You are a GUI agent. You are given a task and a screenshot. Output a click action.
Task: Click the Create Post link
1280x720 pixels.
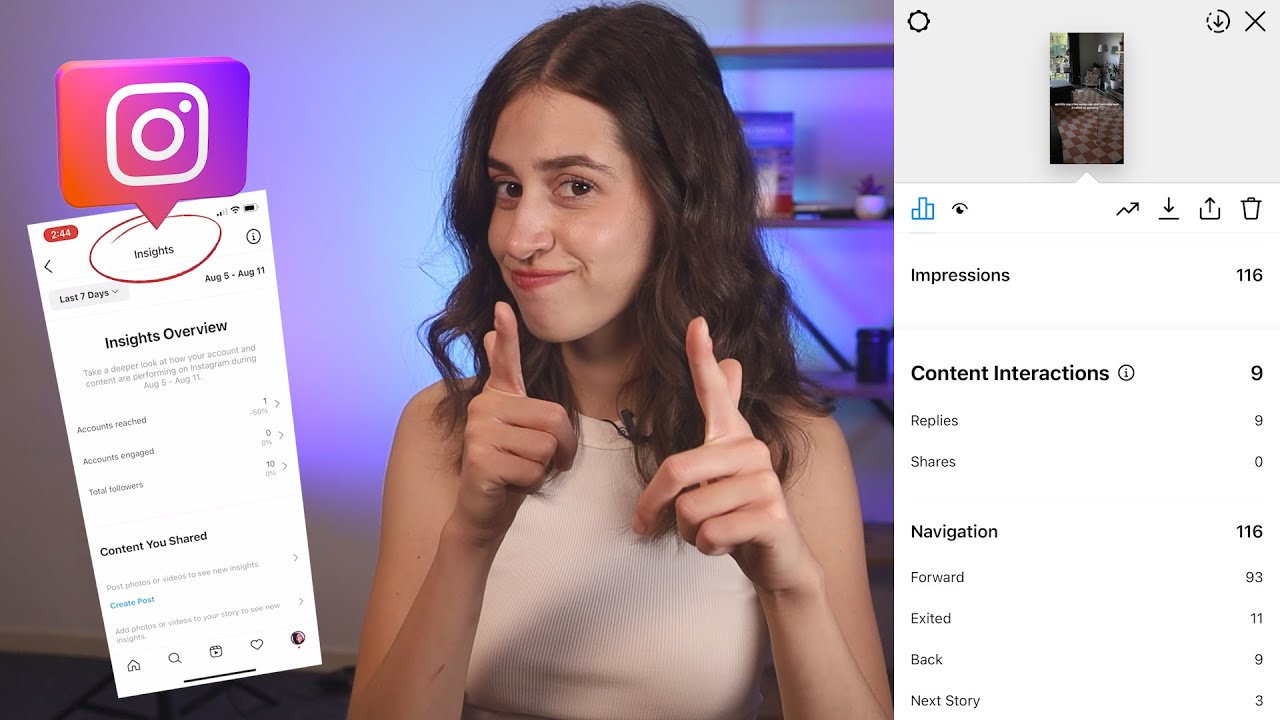point(132,603)
